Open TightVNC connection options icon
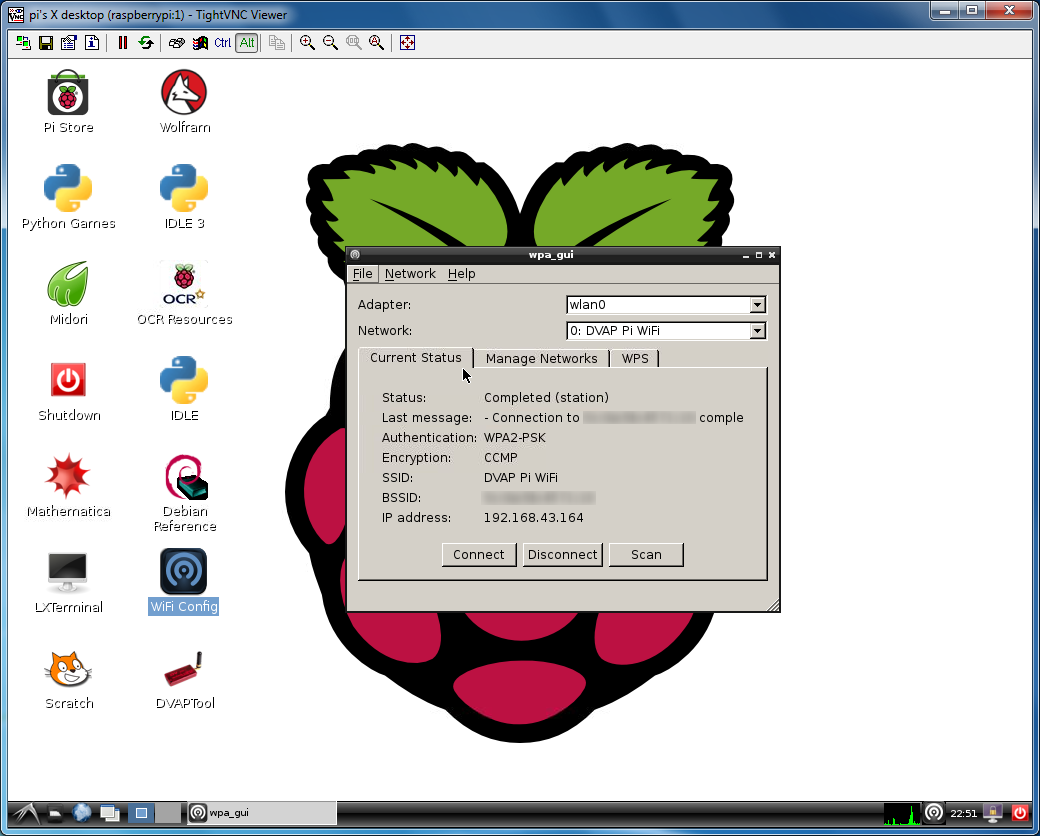This screenshot has width=1040, height=836. [69, 43]
